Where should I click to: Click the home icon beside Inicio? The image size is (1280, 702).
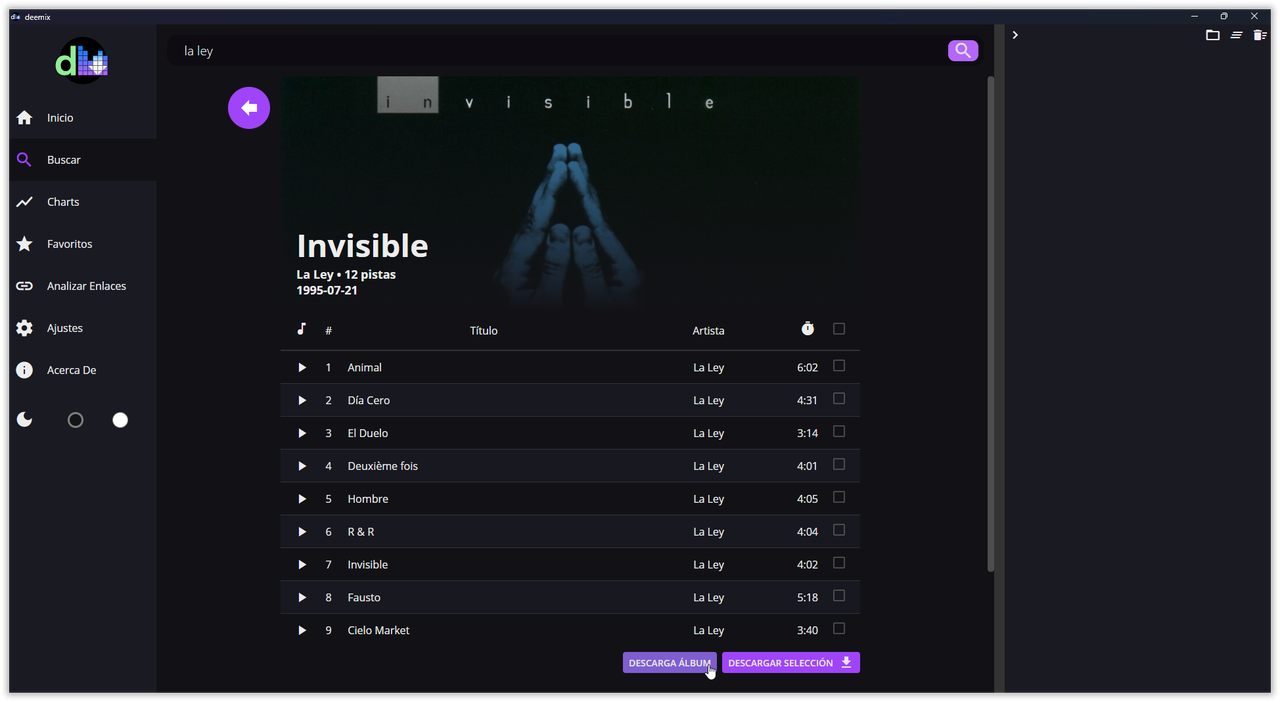coord(25,118)
